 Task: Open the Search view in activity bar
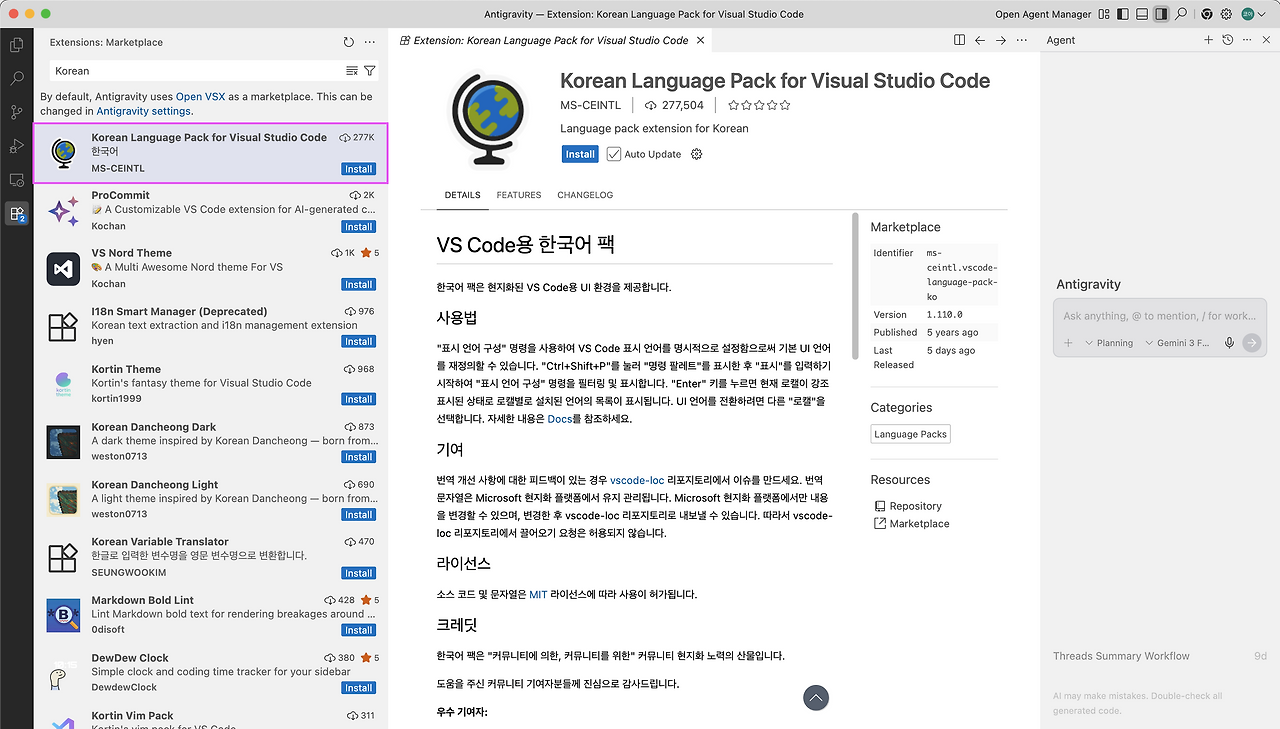pos(16,78)
